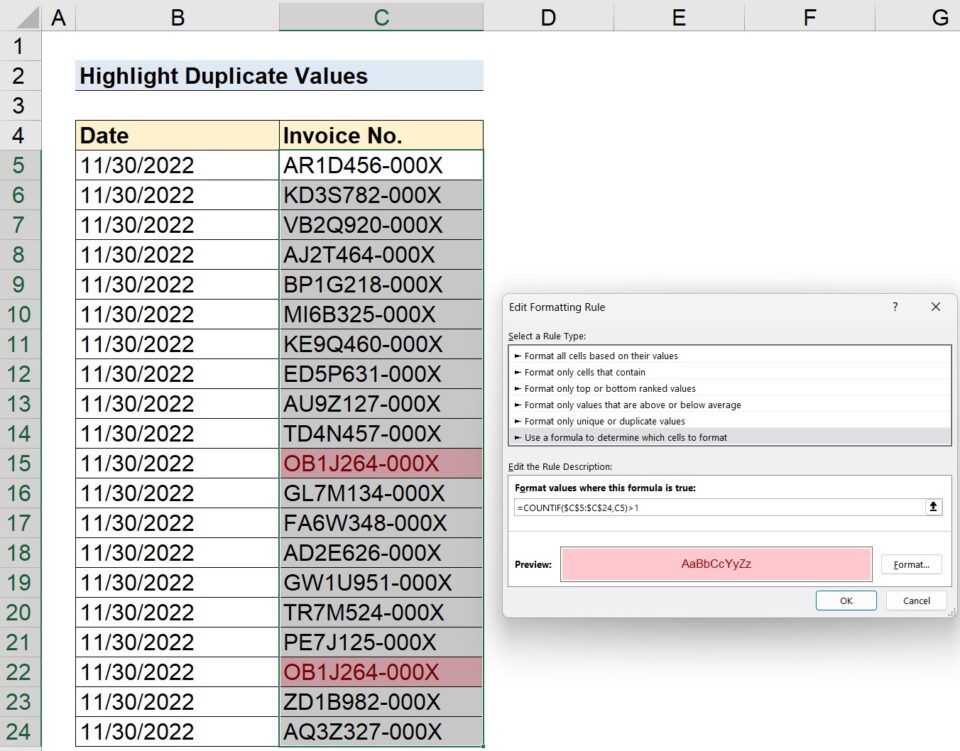Click row header 10 to select the row

click(x=20, y=314)
